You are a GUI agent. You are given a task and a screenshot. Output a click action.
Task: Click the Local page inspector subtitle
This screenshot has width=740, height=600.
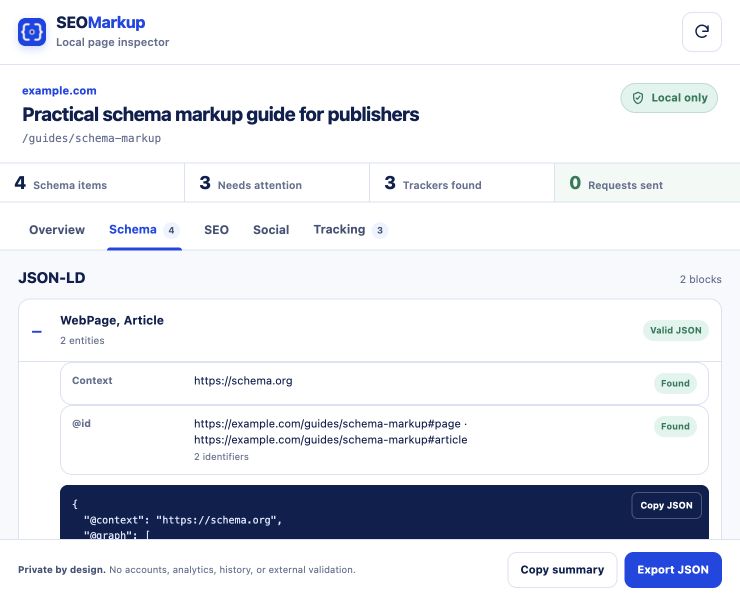112,42
